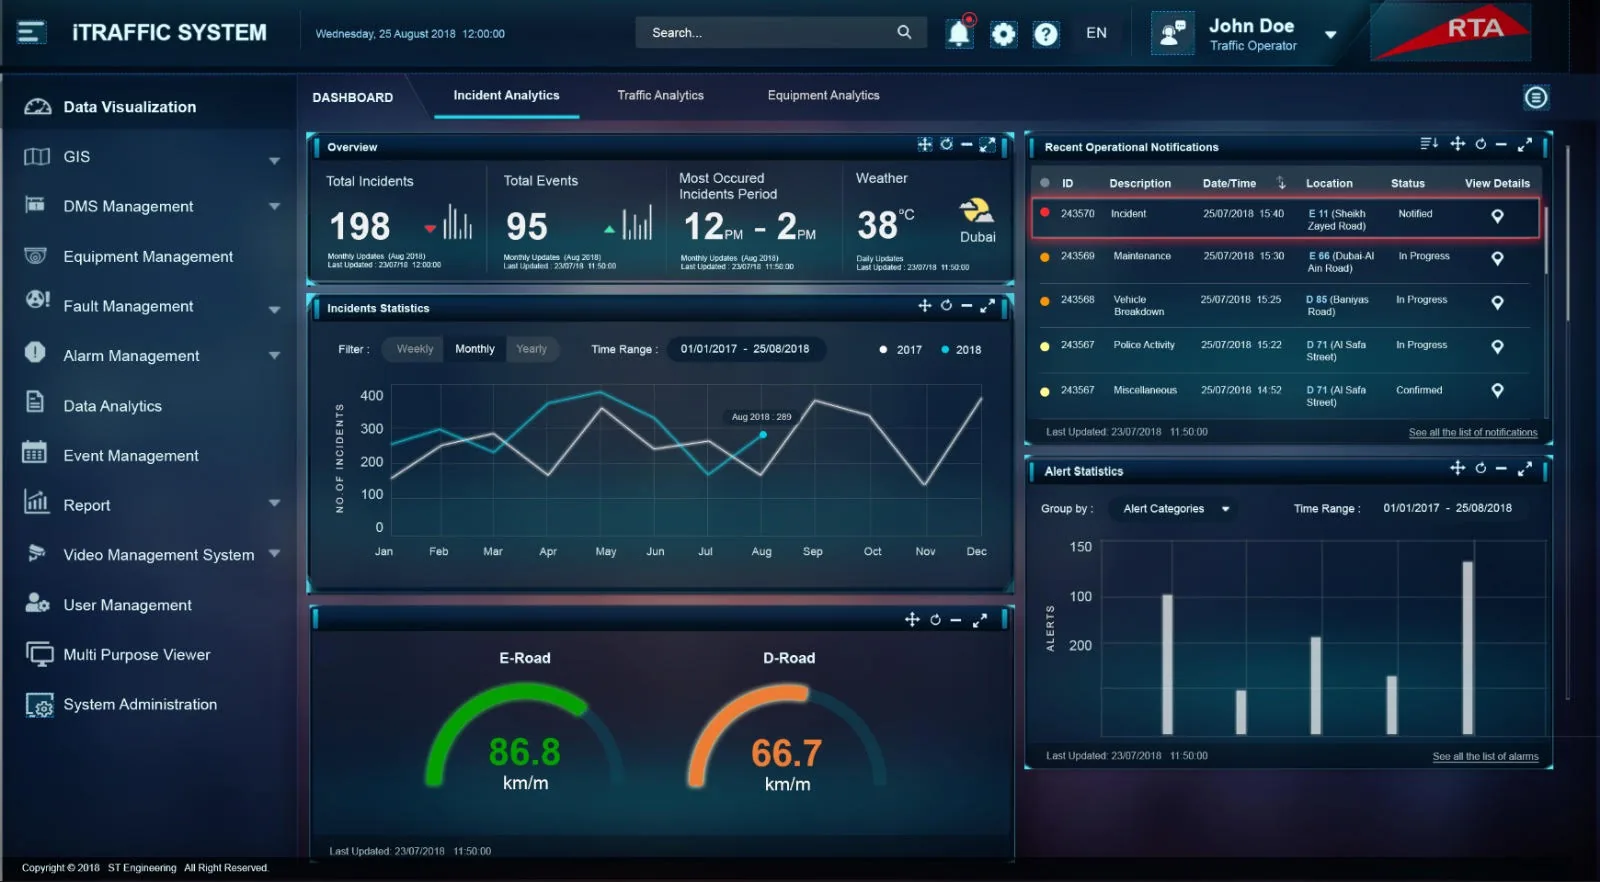View location pin for incident 243570
This screenshot has height=882, width=1600.
tap(1497, 216)
